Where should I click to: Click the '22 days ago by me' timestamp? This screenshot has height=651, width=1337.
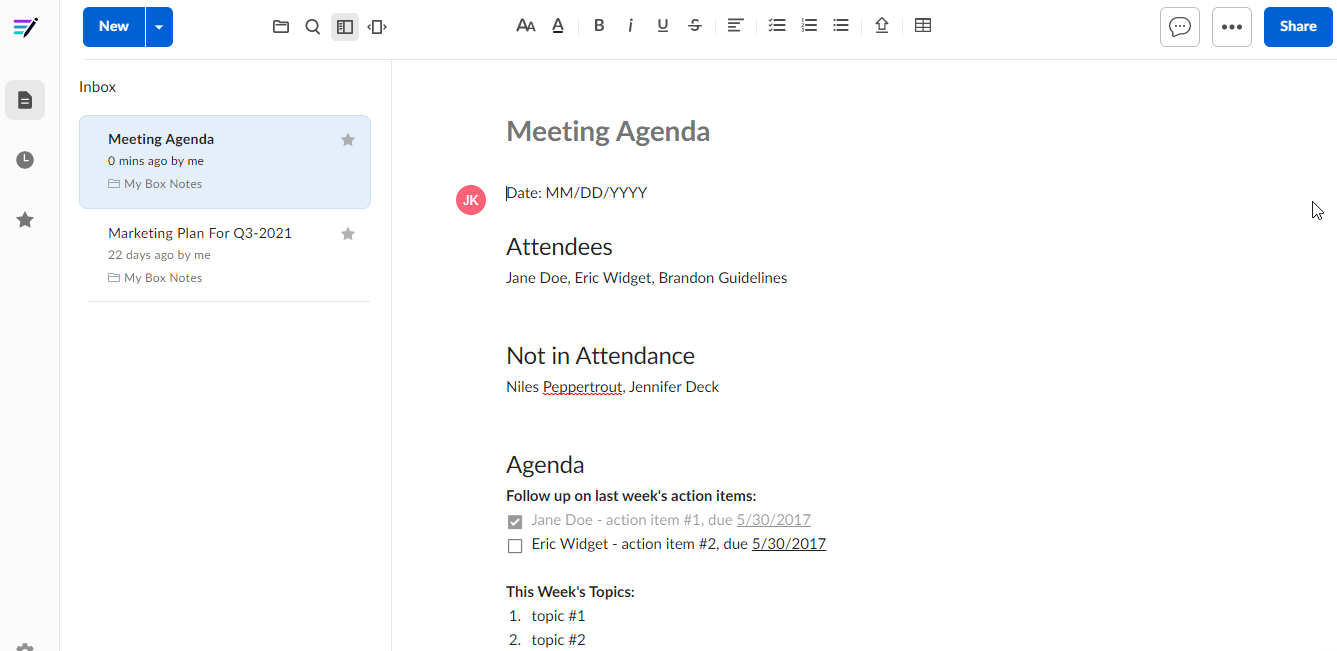pyautogui.click(x=159, y=255)
